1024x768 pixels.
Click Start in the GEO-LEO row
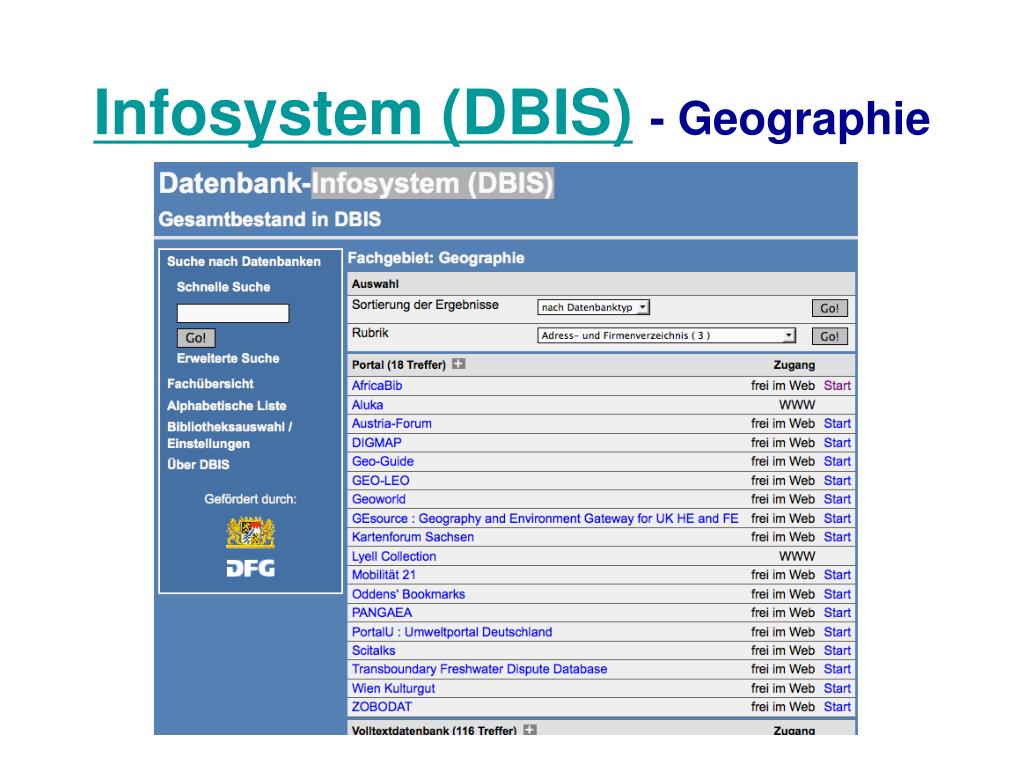click(x=837, y=480)
